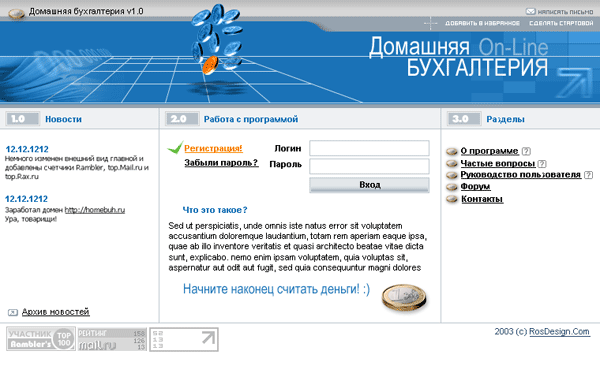Screen dimensions: 600x377
Task: Click the '1.0' section number badge
Action: coord(23,119)
